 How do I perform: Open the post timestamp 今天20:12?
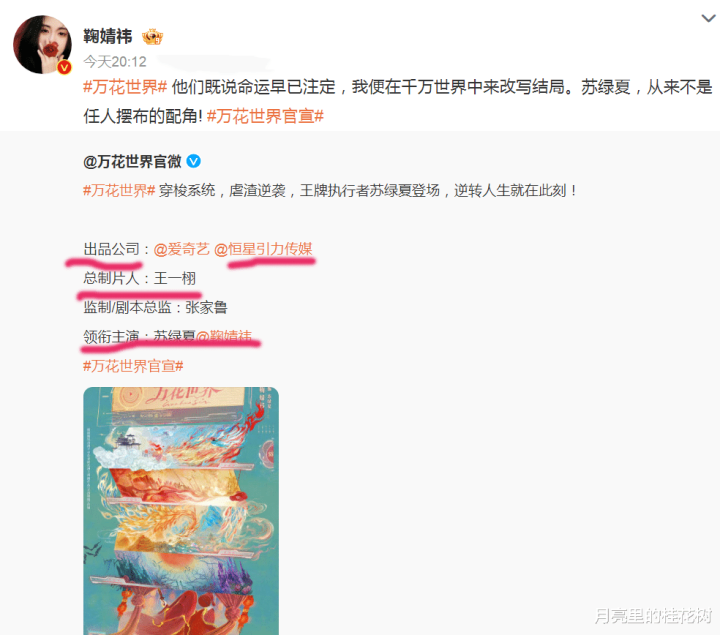pos(115,62)
